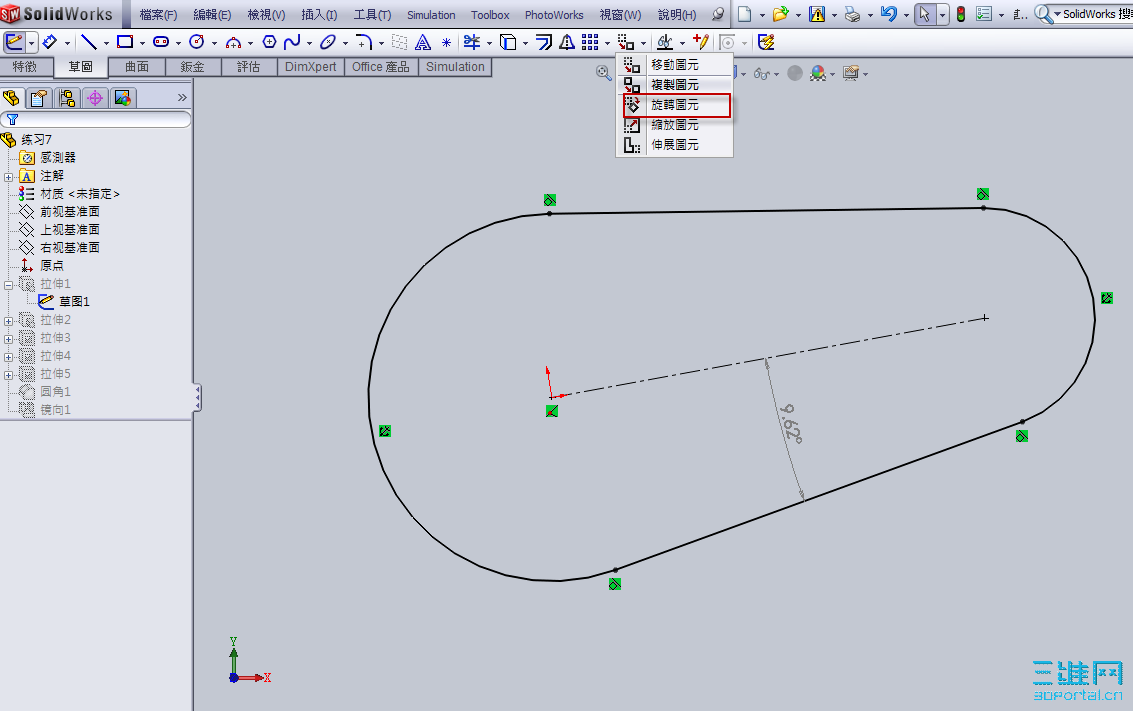The height and width of the screenshot is (711, 1133).
Task: Expand the 拉伸2 tree node
Action: pyautogui.click(x=8, y=321)
